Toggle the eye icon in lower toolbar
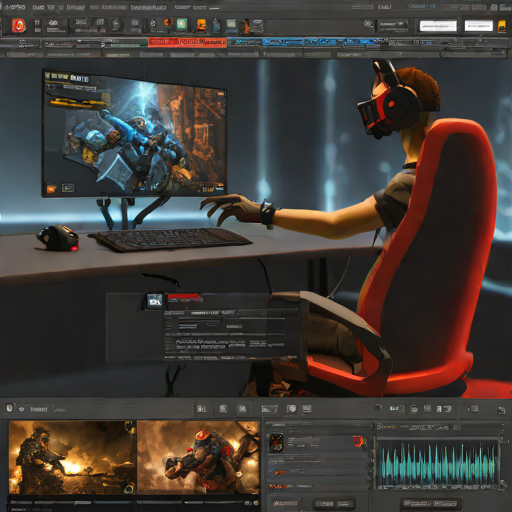 22,409
